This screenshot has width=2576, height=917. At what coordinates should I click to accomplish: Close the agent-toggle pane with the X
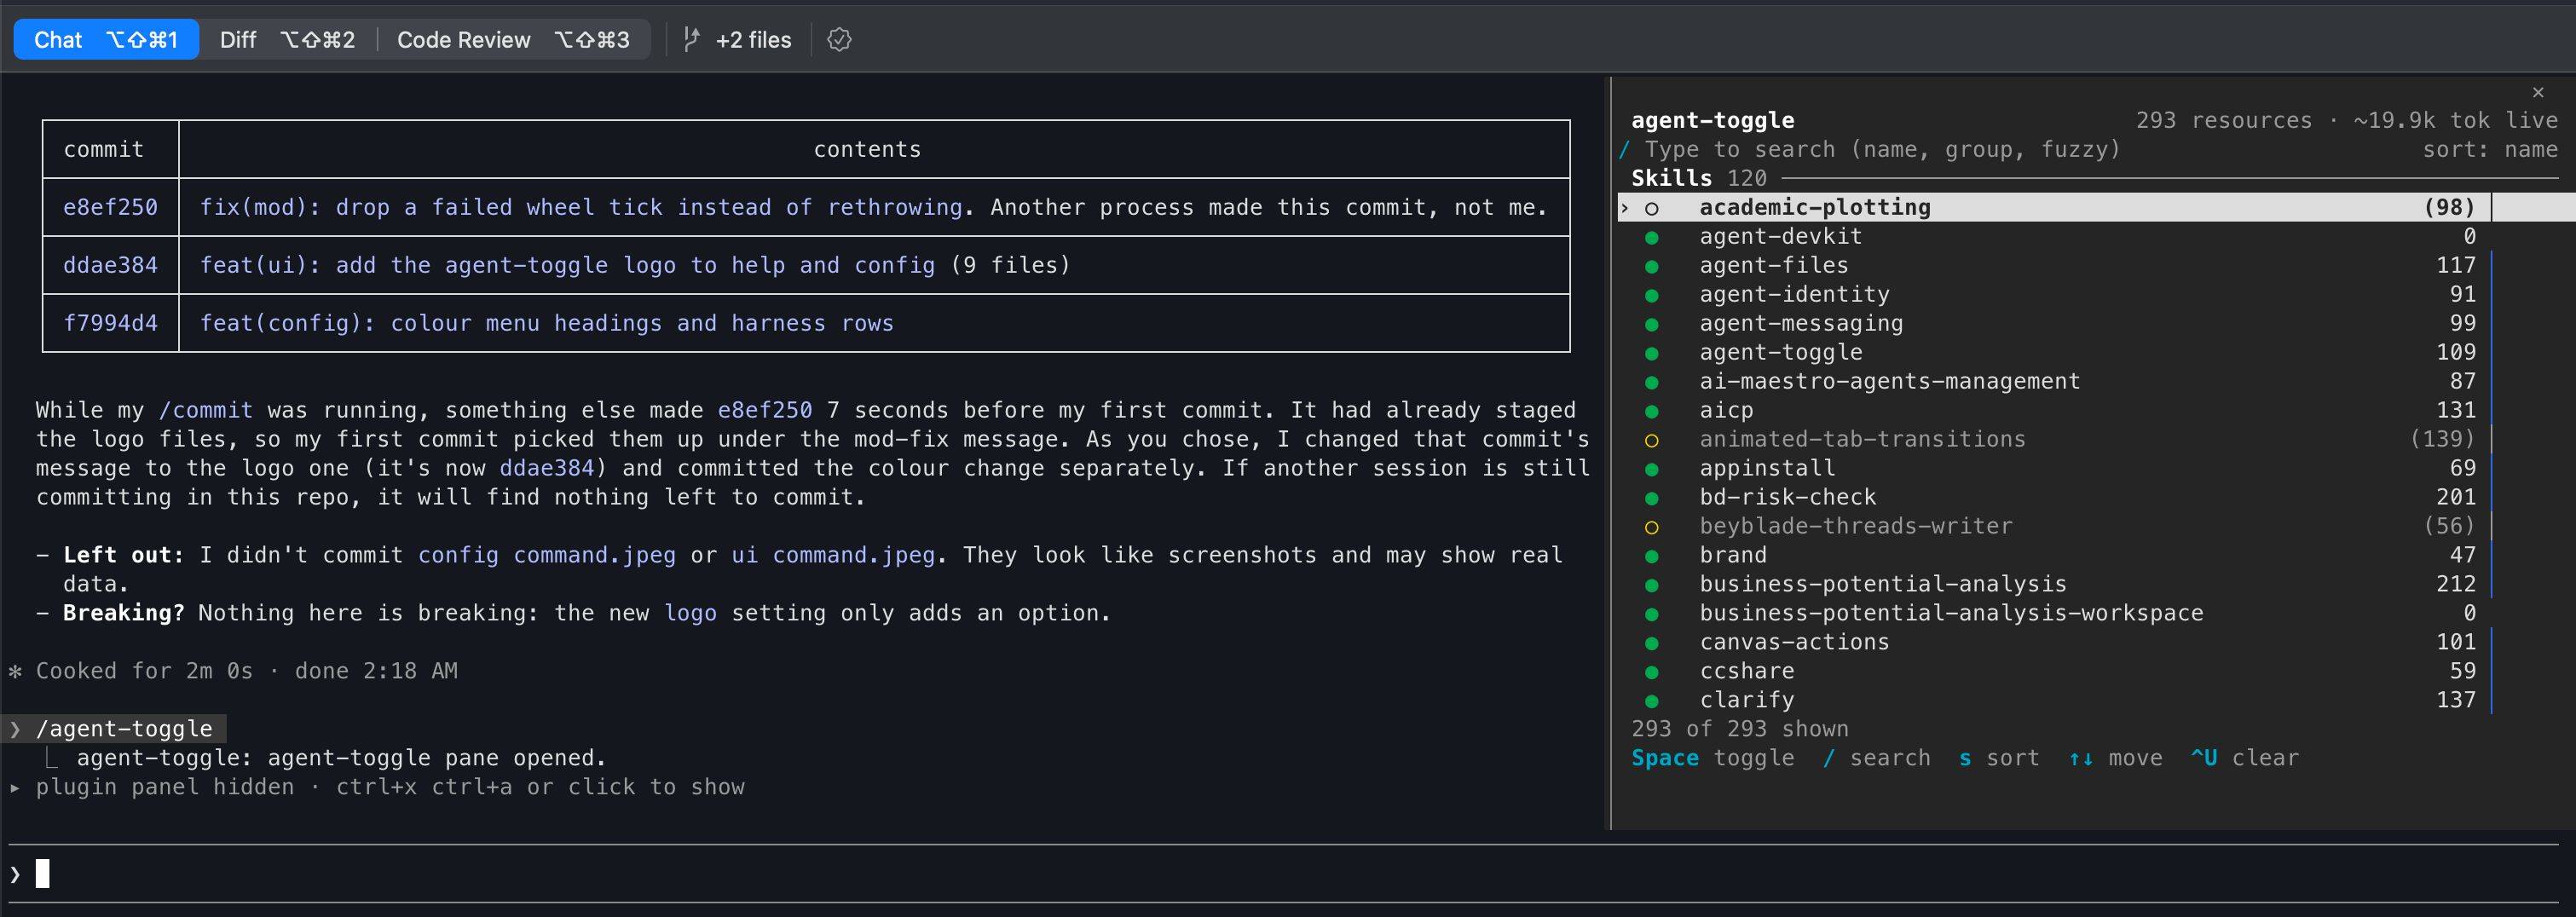point(2537,92)
